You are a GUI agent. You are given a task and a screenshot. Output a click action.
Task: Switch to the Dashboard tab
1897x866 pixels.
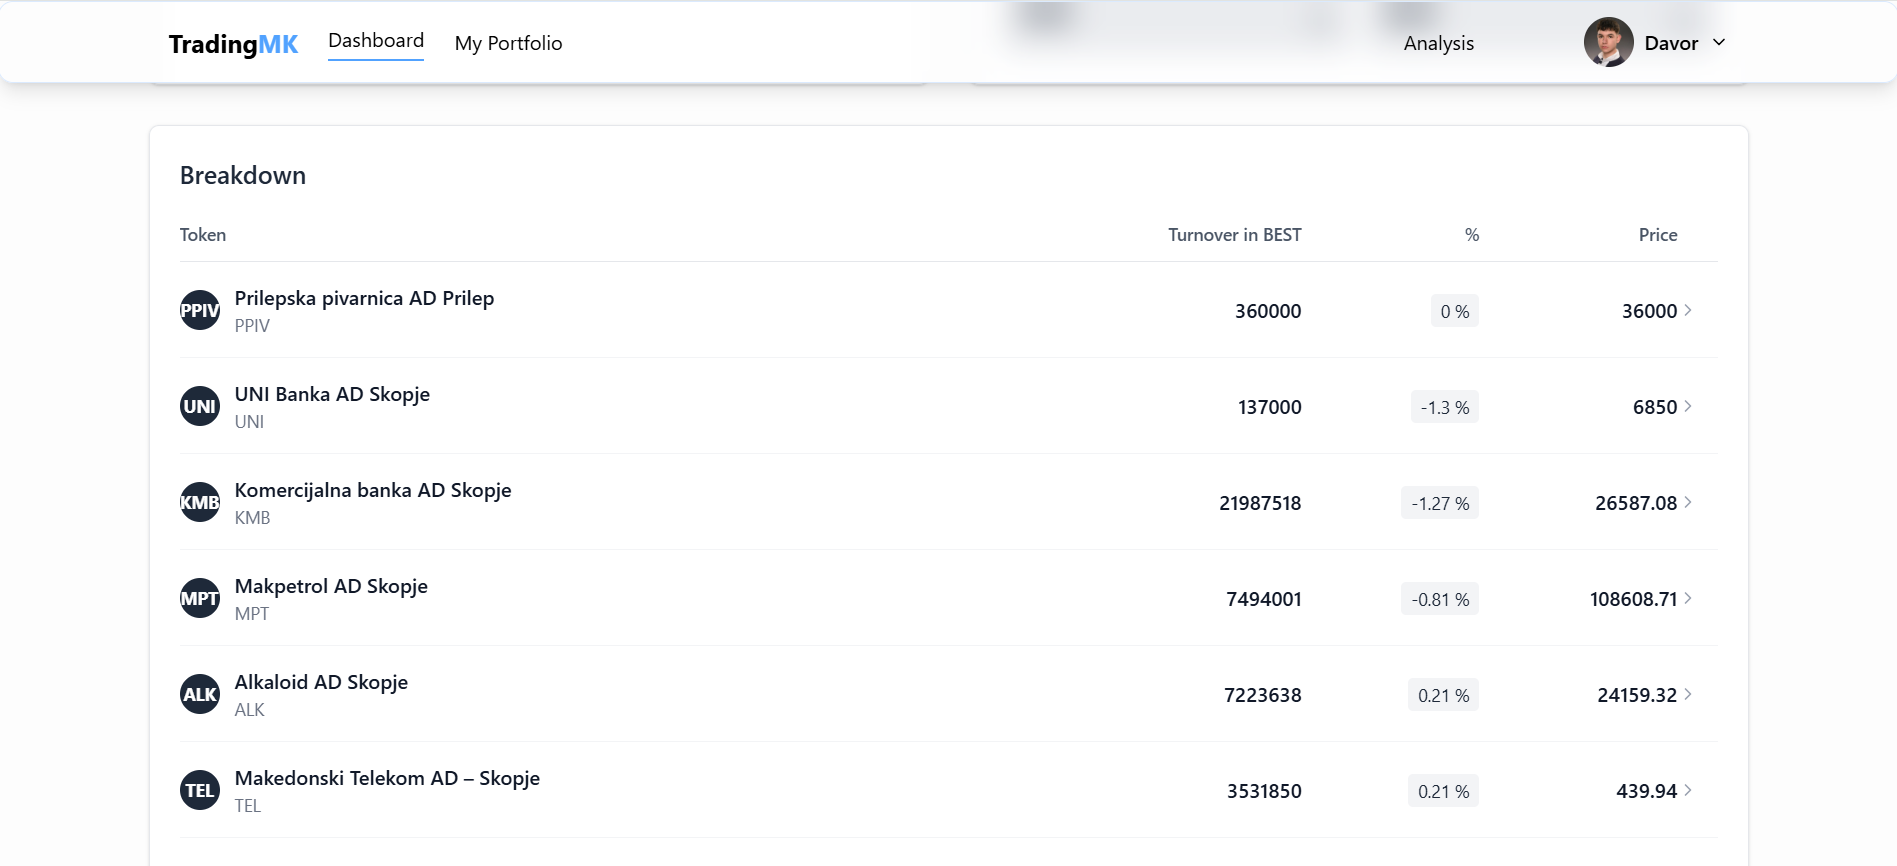click(376, 41)
